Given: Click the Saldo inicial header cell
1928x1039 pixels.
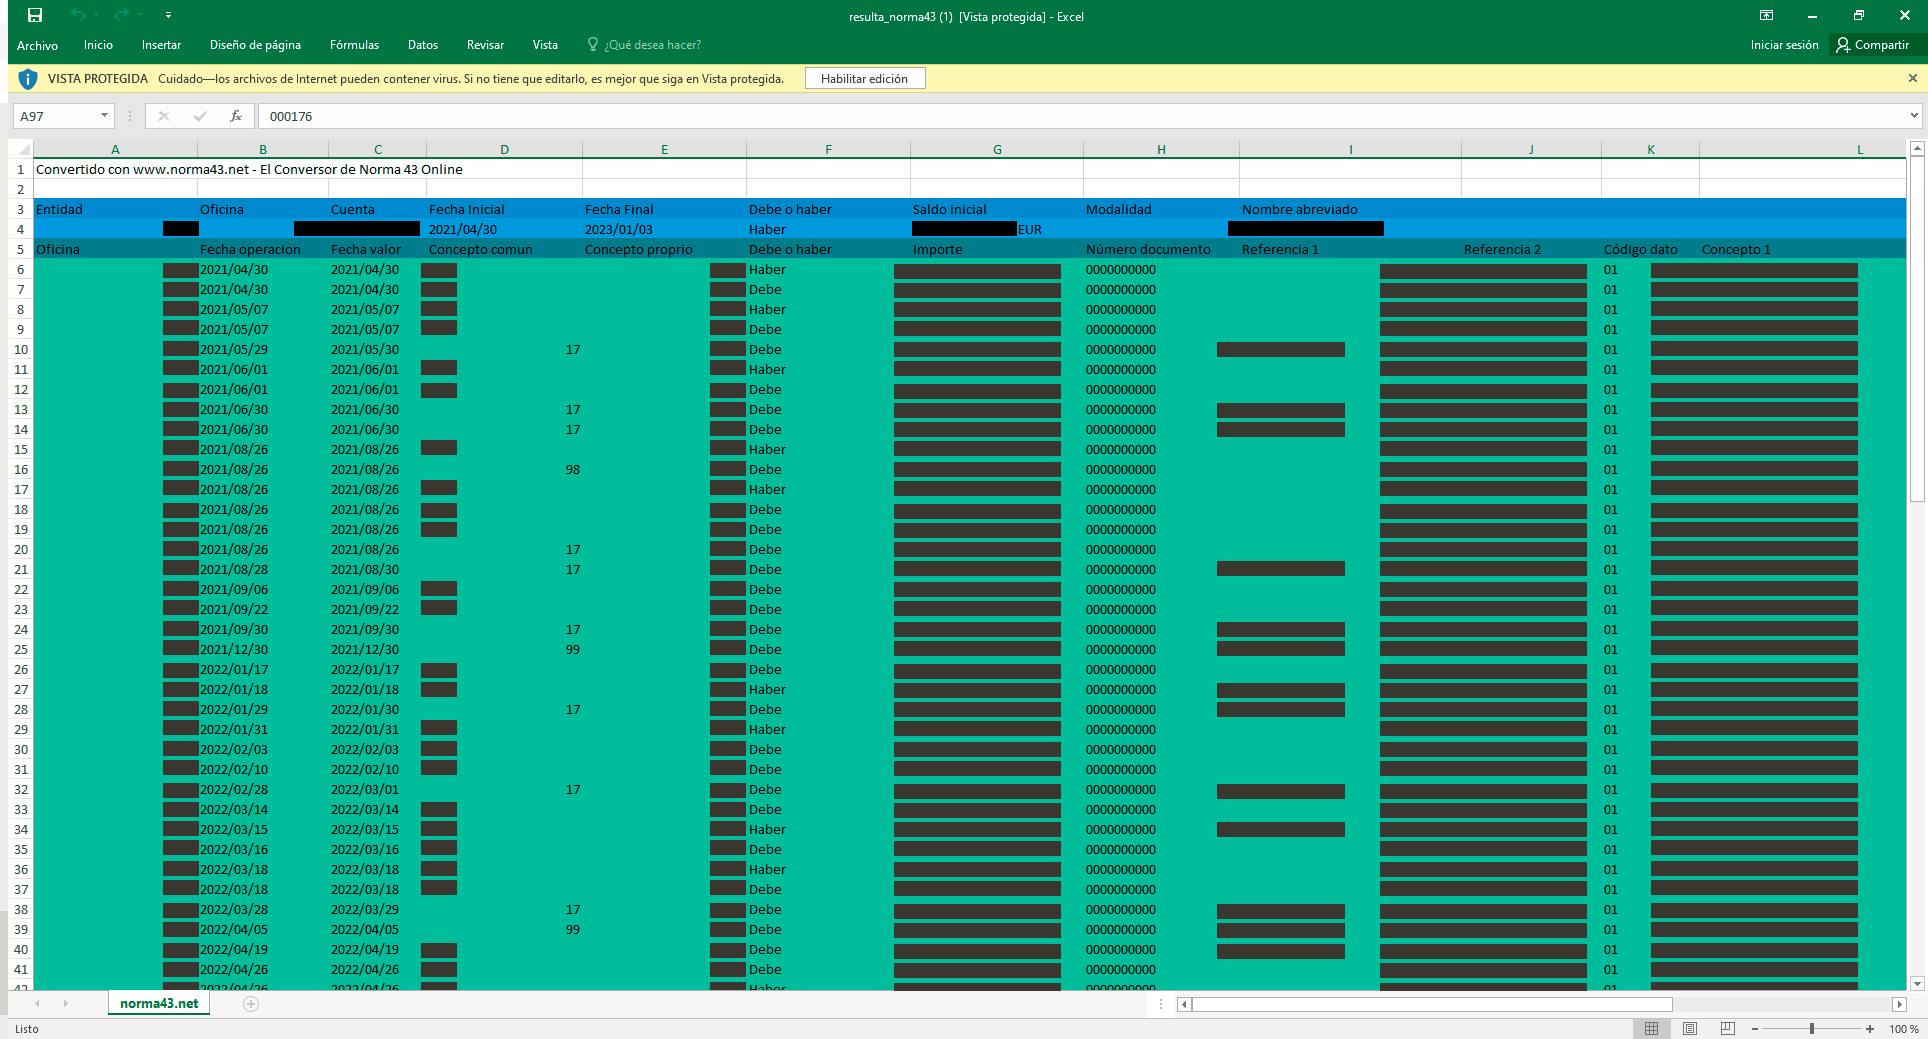Looking at the screenshot, I should click(996, 209).
